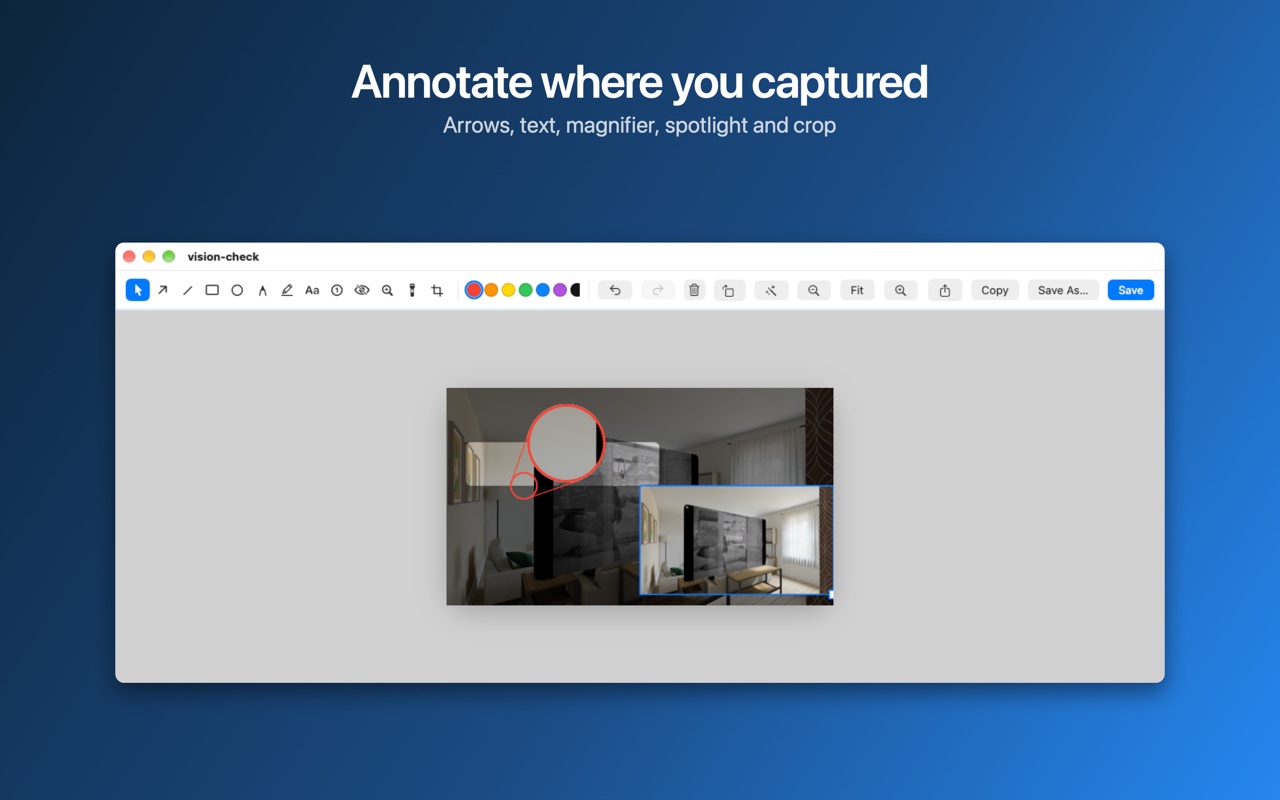1280x800 pixels.
Task: Select the Crop tool
Action: [437, 290]
